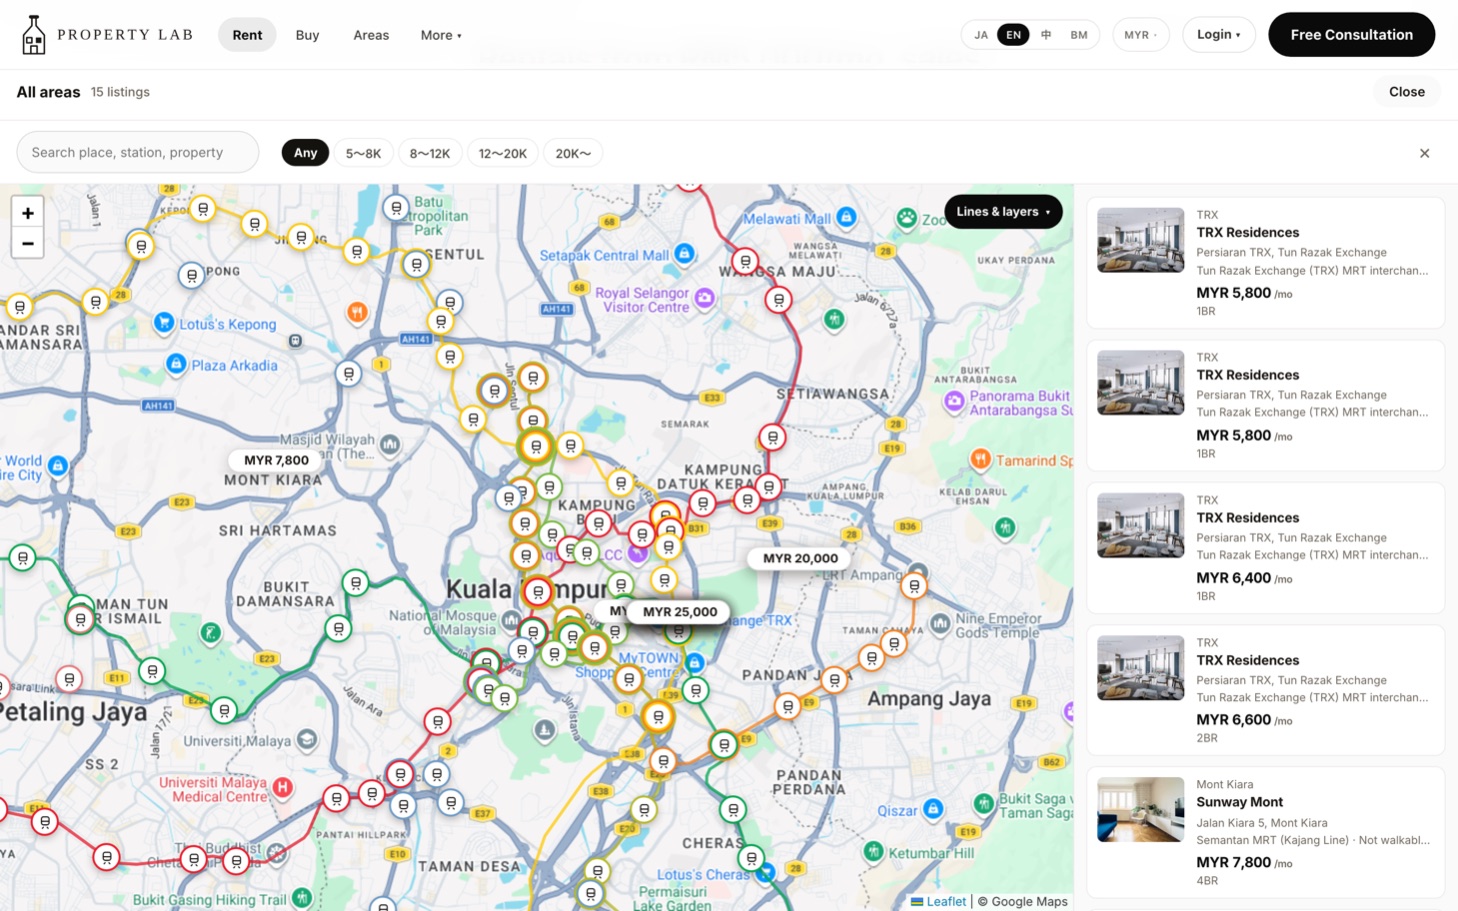The image size is (1458, 911).
Task: Open the MYR currency dropdown
Action: click(1140, 35)
